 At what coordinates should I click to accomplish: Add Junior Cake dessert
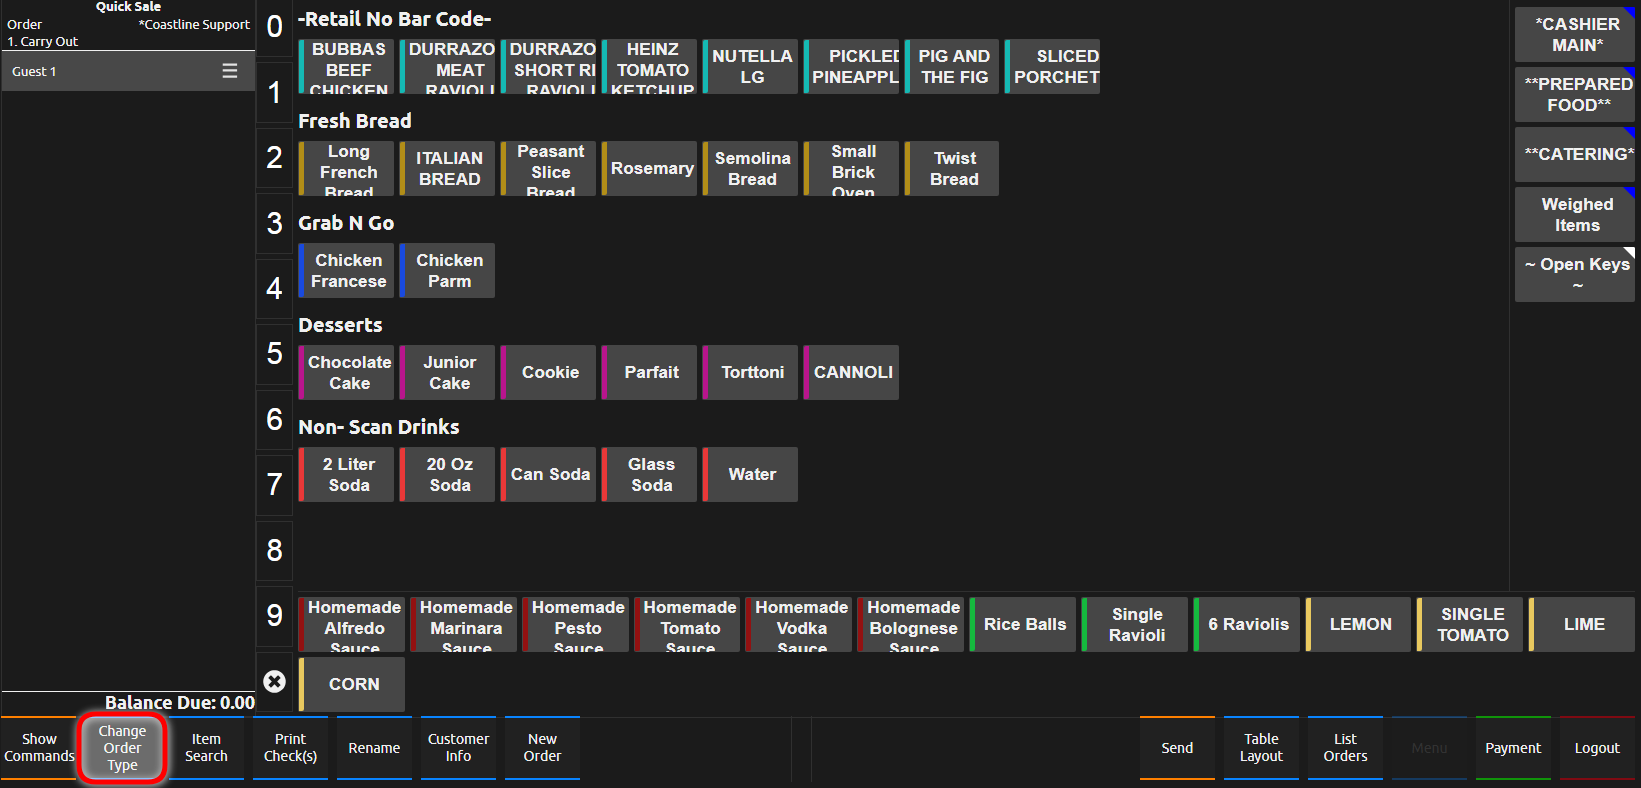(x=447, y=372)
